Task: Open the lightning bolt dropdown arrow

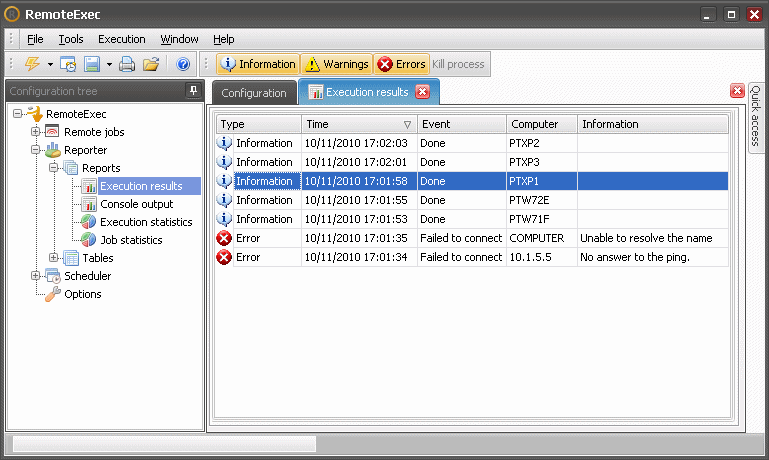Action: point(50,64)
